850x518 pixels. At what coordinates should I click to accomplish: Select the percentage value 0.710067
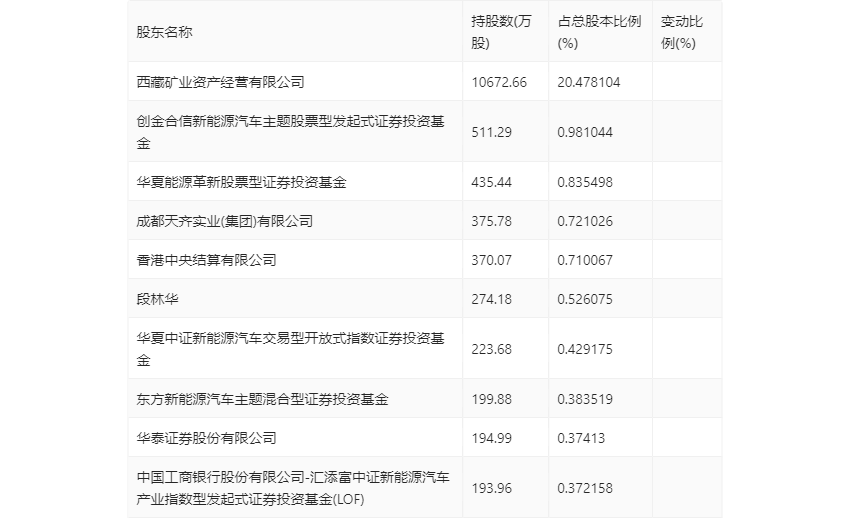click(x=585, y=260)
